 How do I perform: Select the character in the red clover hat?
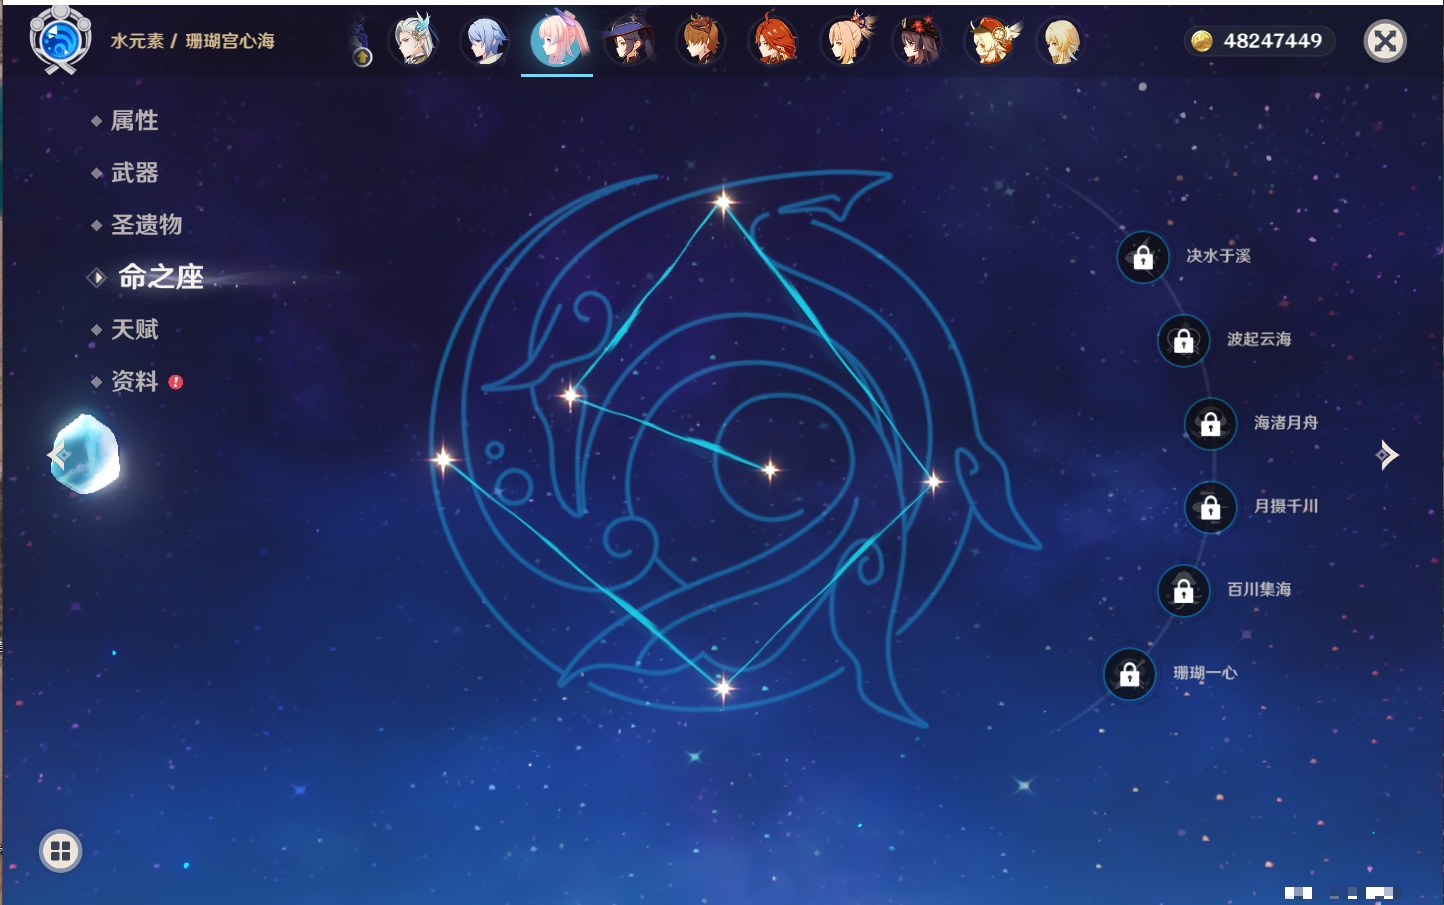990,41
